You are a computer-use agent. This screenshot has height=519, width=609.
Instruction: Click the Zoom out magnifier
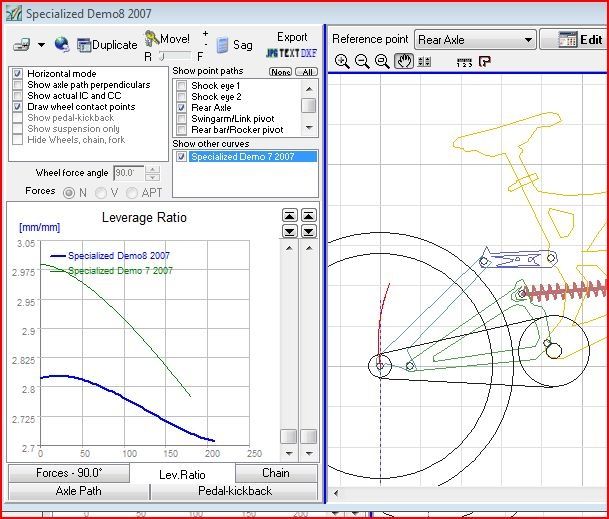pos(362,61)
